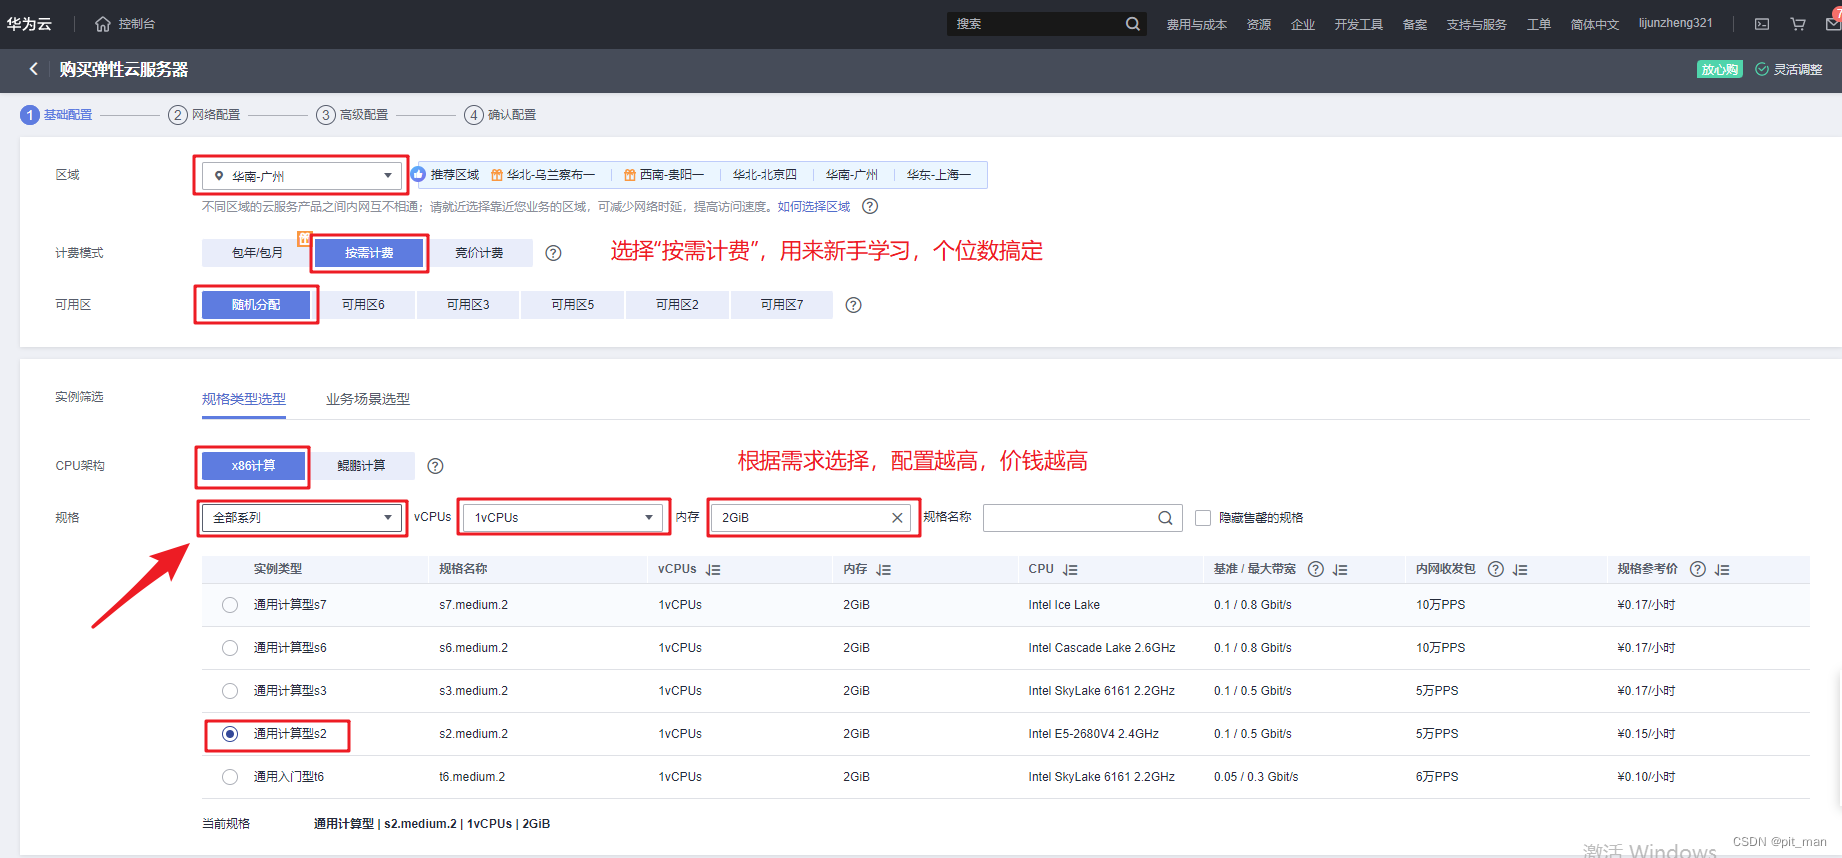The width and height of the screenshot is (1842, 858).
Task: Open the cloud shell terminal icon
Action: 1762,24
